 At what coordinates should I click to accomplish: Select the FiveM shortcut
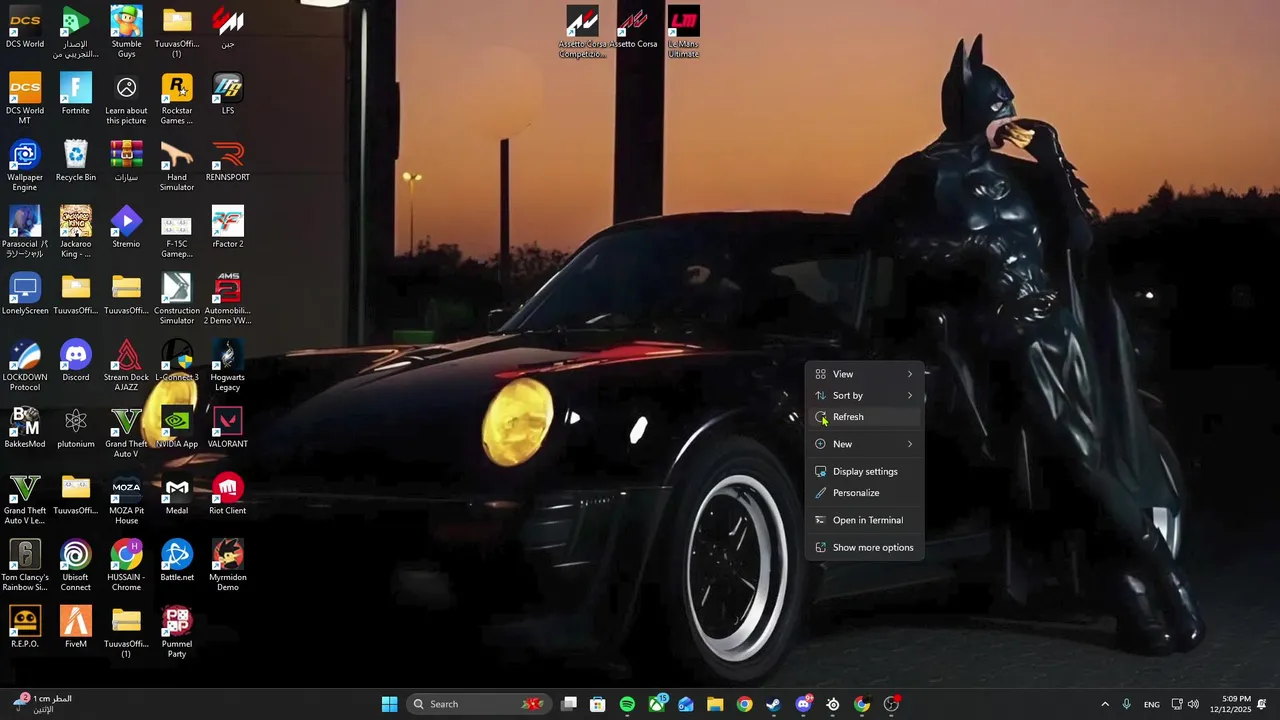(76, 627)
